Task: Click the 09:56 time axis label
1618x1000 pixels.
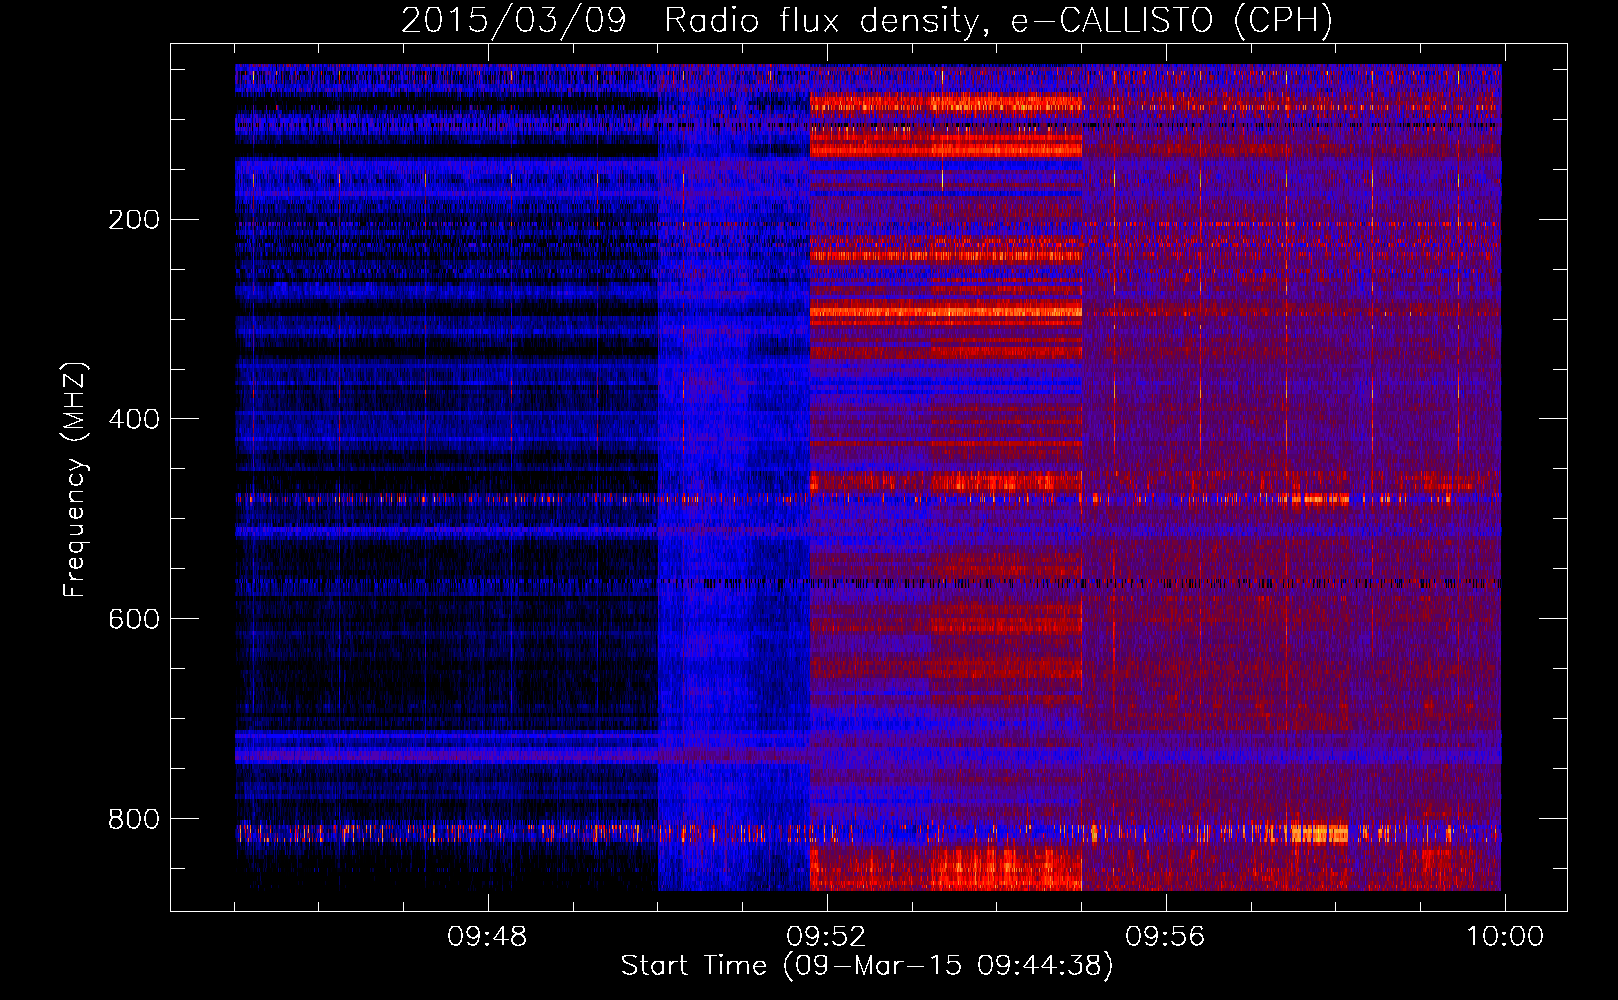Action: (x=1165, y=937)
